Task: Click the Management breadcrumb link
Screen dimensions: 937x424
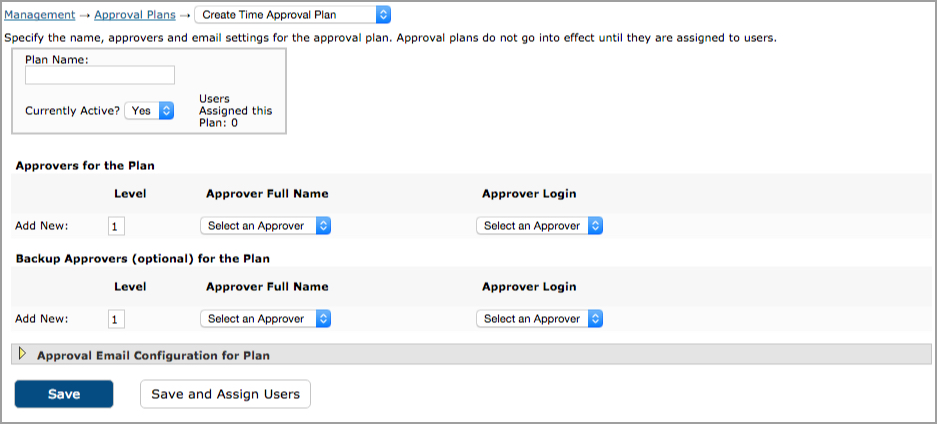Action: pyautogui.click(x=40, y=15)
